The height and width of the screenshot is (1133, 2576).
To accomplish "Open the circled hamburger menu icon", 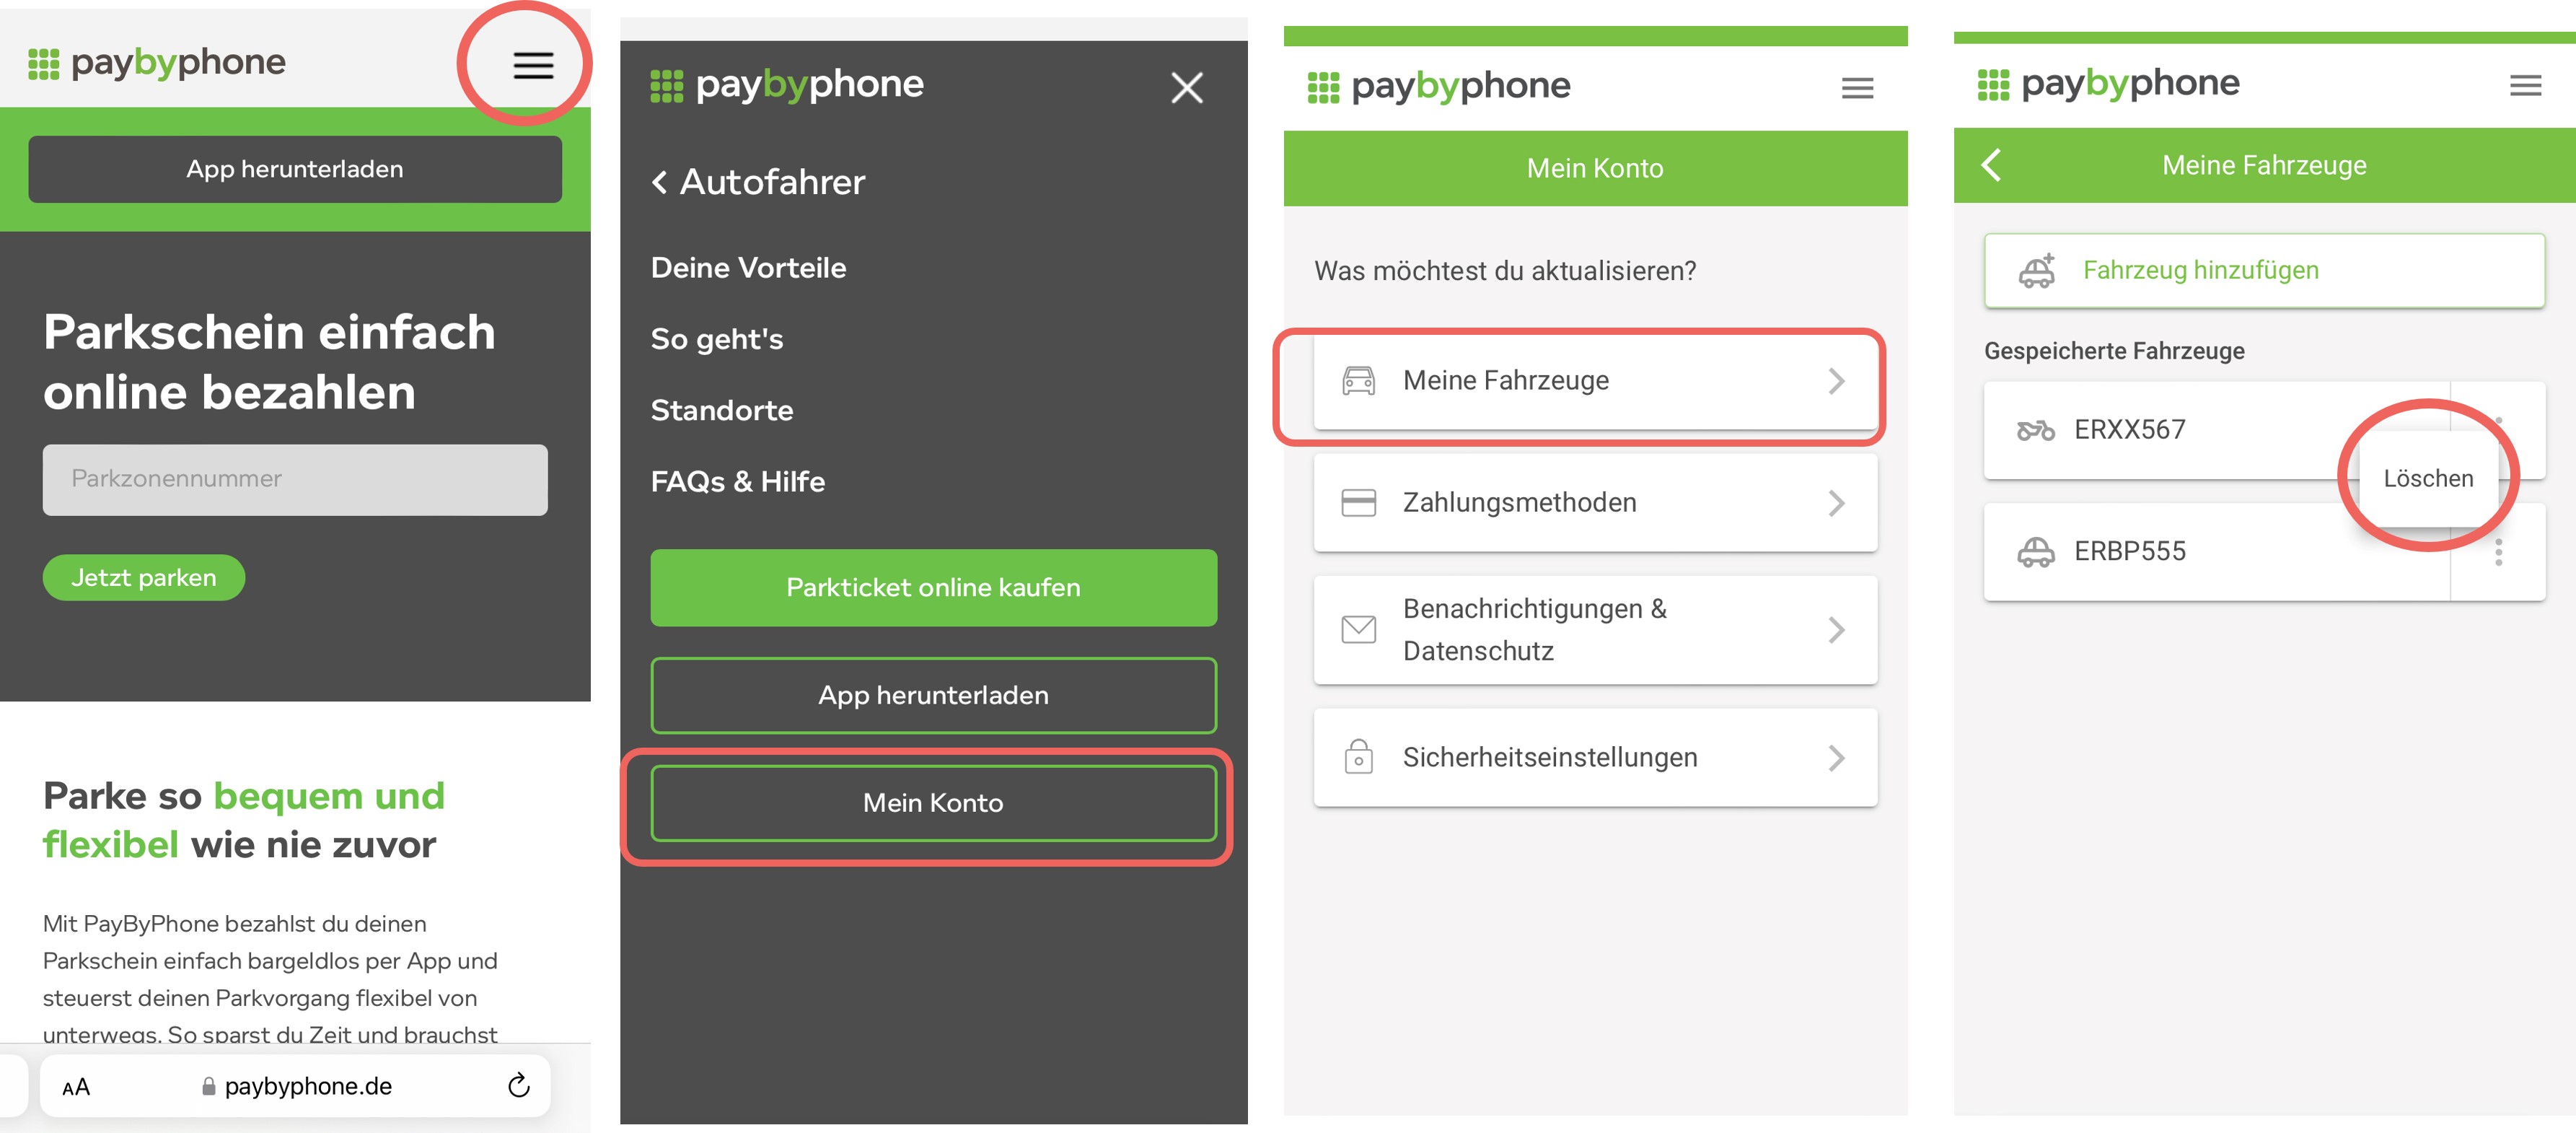I will [533, 66].
